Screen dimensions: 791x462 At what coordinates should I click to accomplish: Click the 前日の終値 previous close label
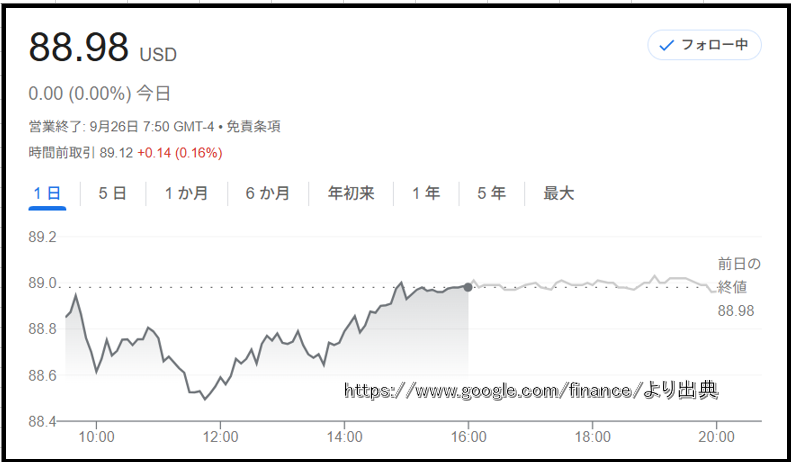pos(739,275)
